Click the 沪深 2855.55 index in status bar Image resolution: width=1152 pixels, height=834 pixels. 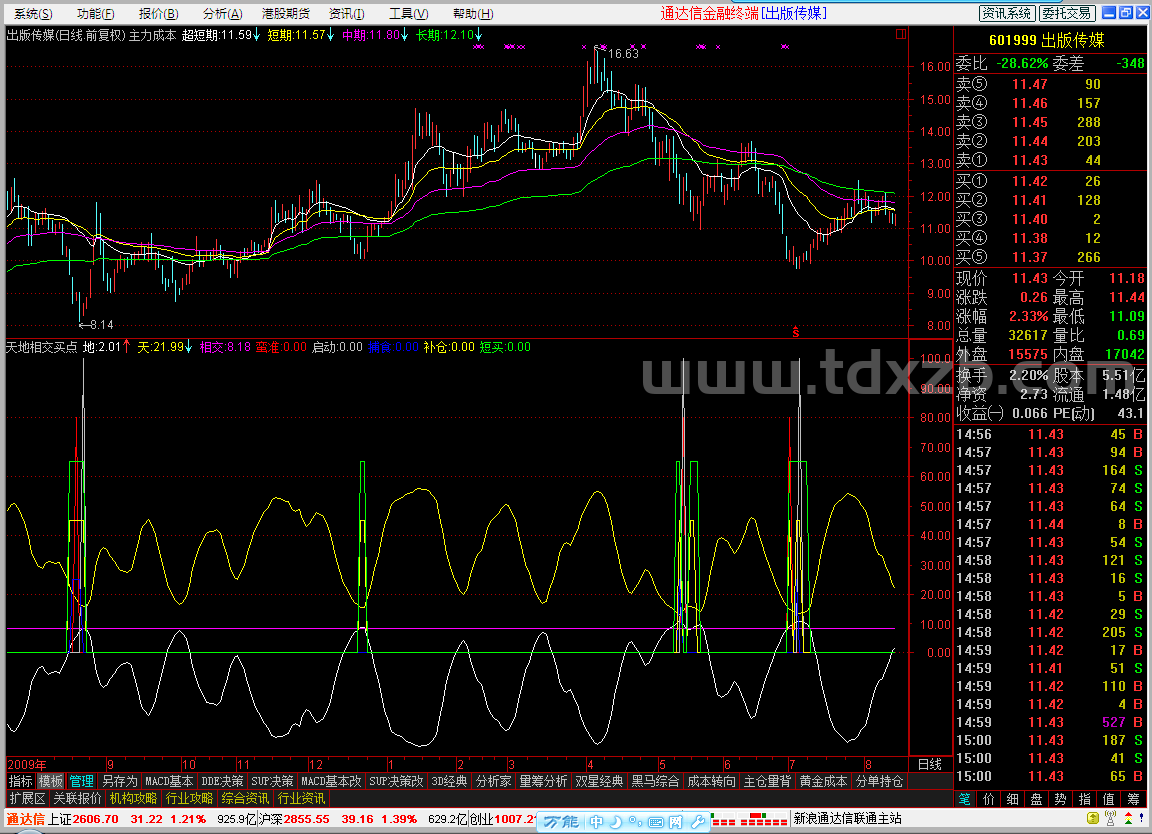coord(294,819)
